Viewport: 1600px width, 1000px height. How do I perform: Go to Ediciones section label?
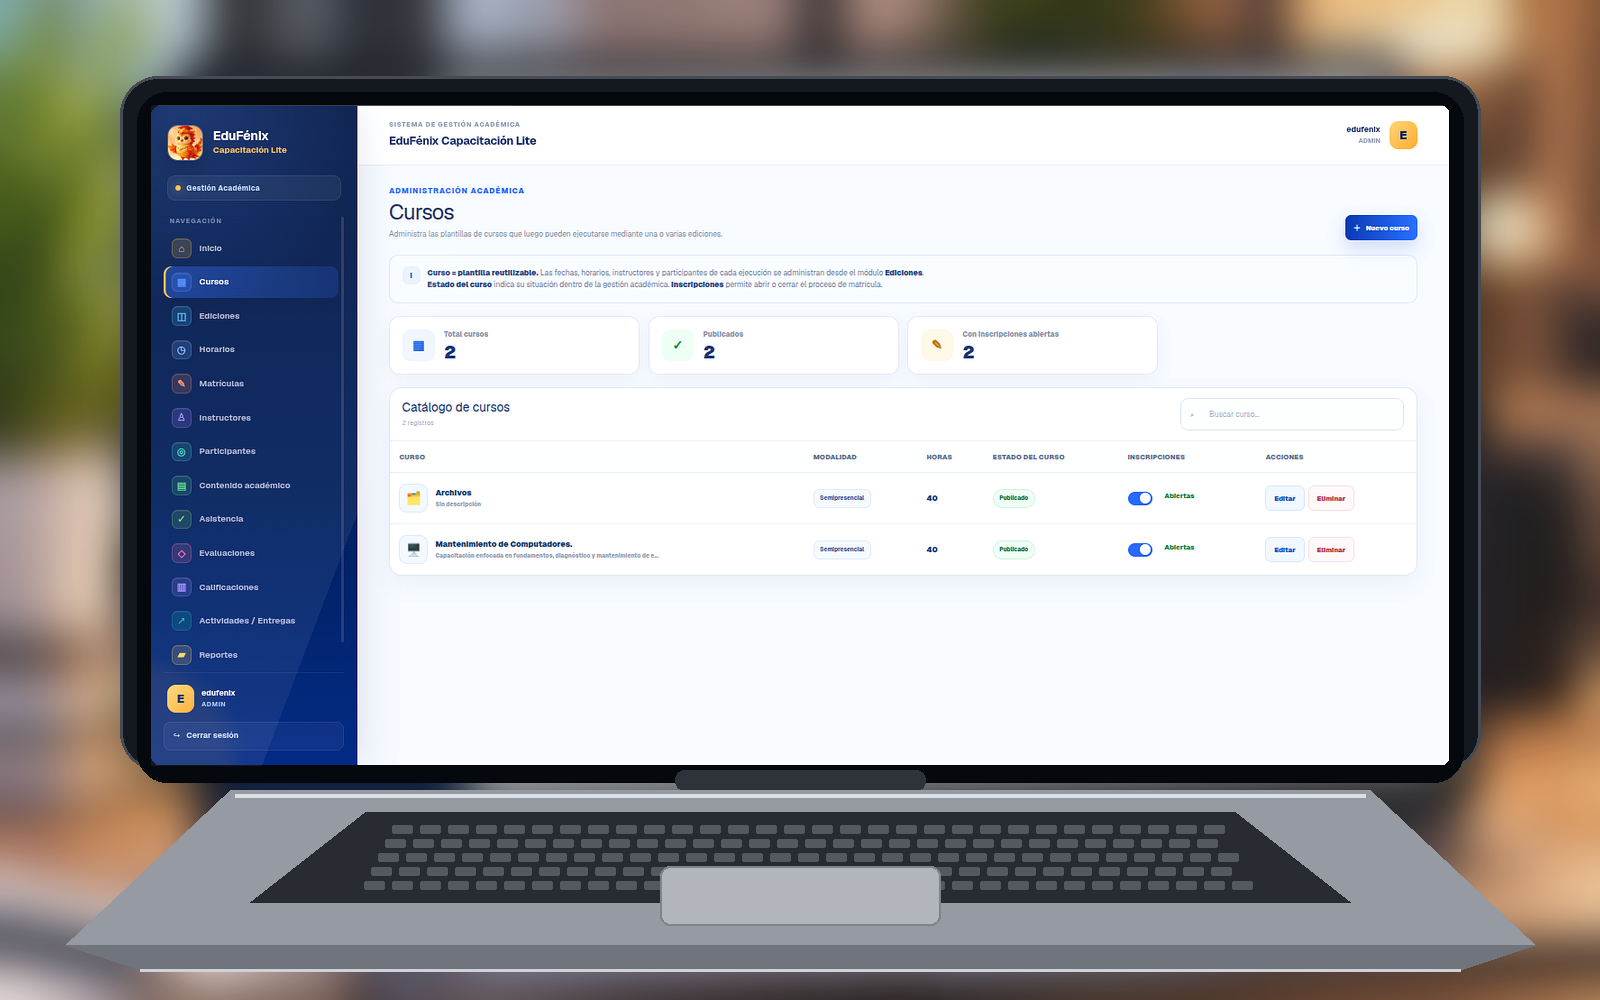coord(219,316)
